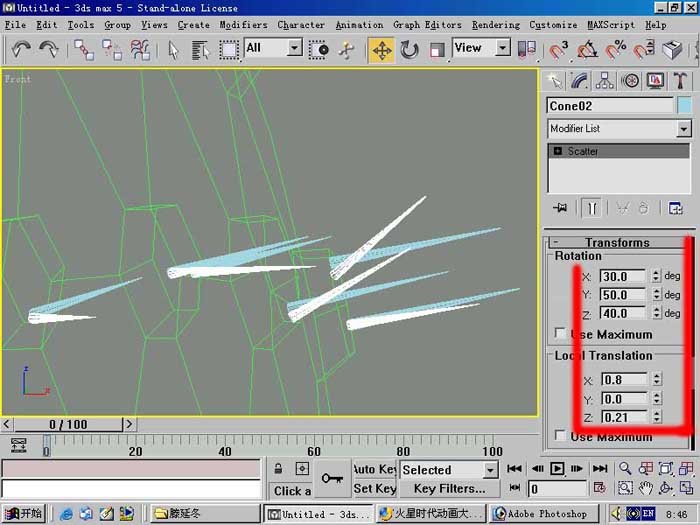Image resolution: width=700 pixels, height=525 pixels.
Task: Select the Select and Link tool
Action: coord(83,49)
